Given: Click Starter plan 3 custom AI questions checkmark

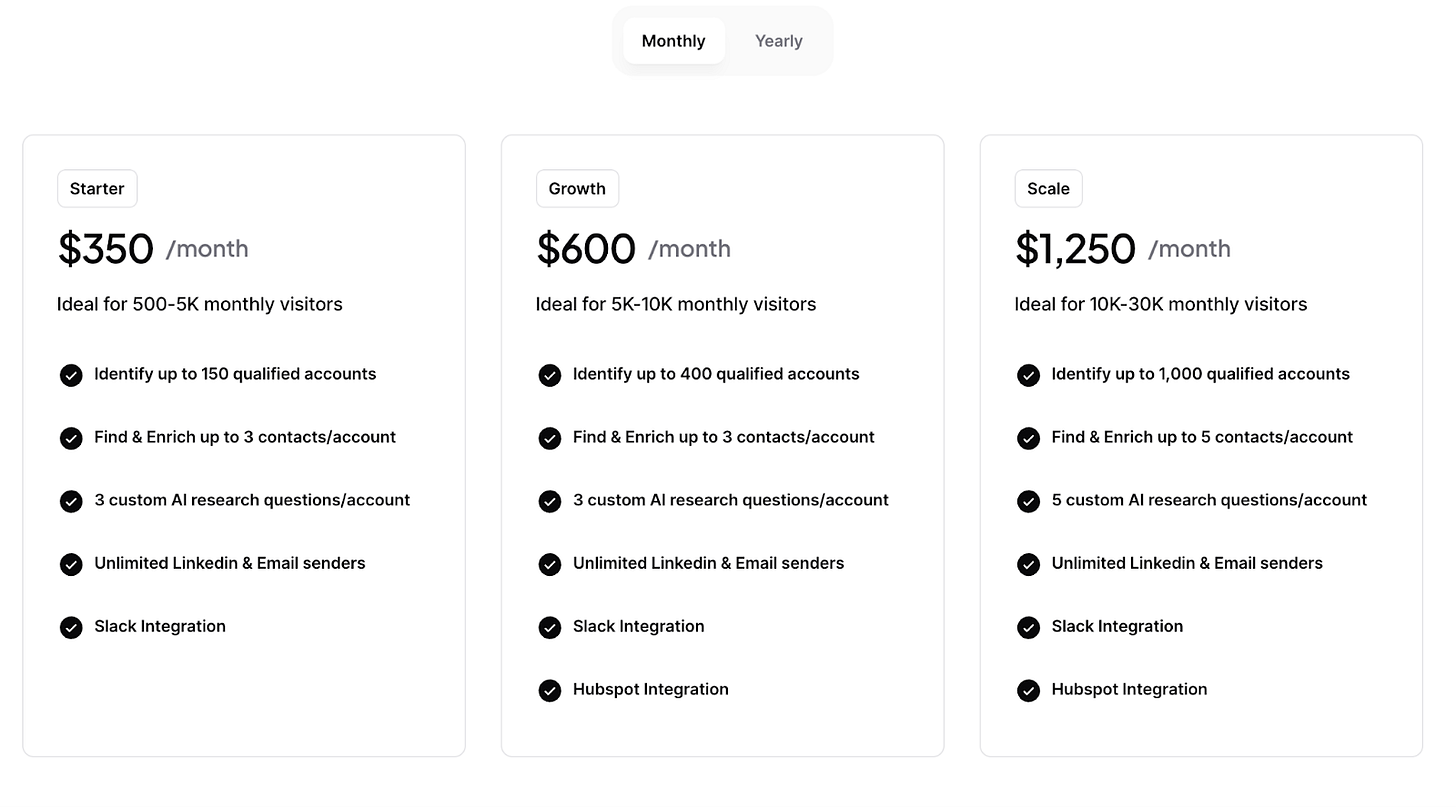Looking at the screenshot, I should click(x=71, y=501).
